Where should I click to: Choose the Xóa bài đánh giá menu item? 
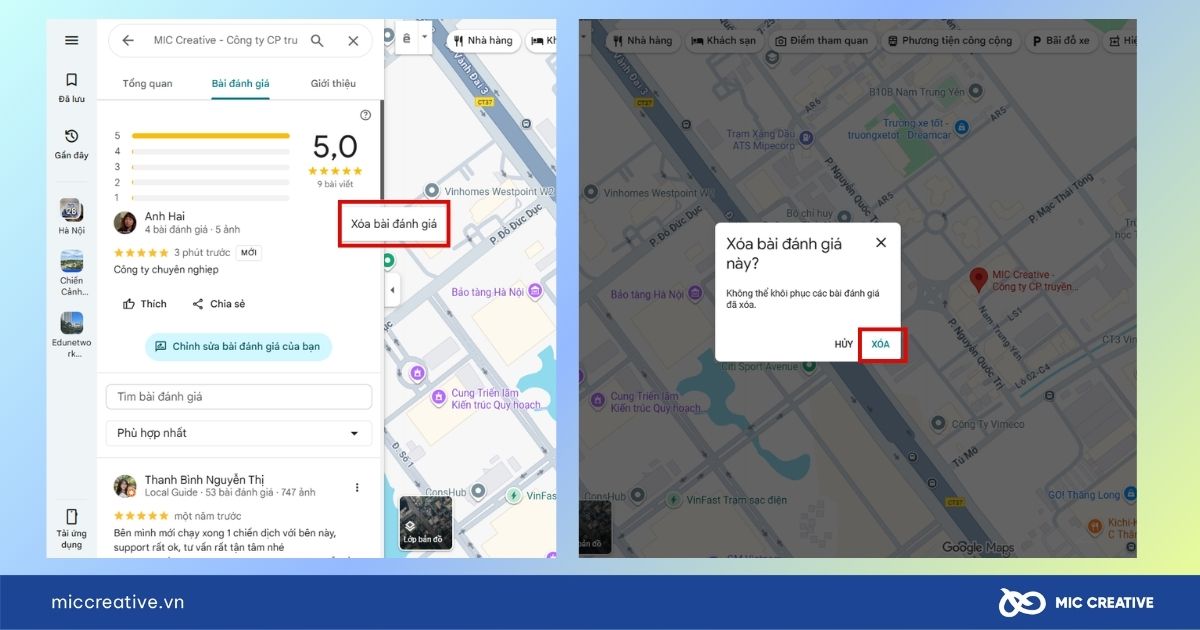point(394,224)
